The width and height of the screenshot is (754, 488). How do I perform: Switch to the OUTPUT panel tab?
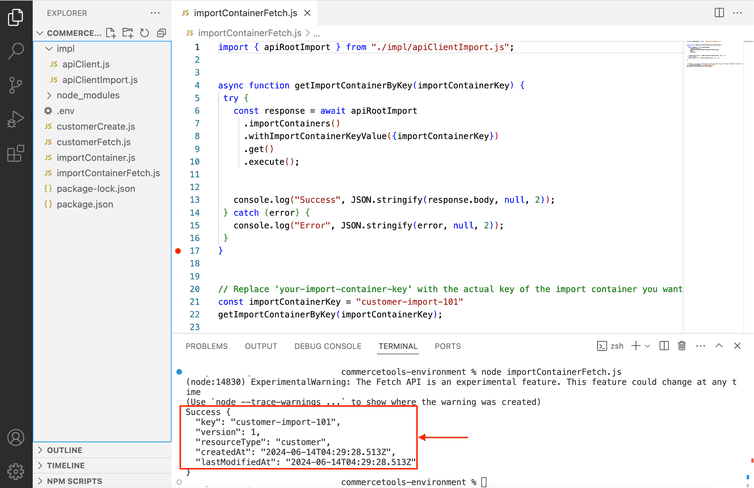click(261, 346)
